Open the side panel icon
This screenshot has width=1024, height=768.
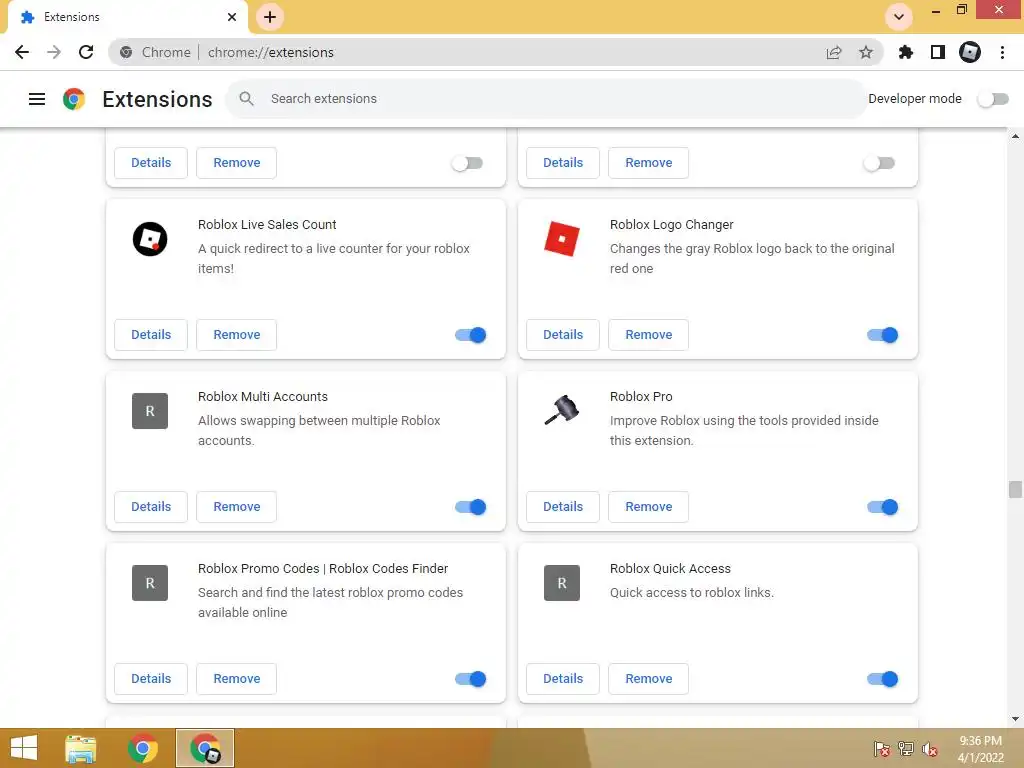coord(938,52)
